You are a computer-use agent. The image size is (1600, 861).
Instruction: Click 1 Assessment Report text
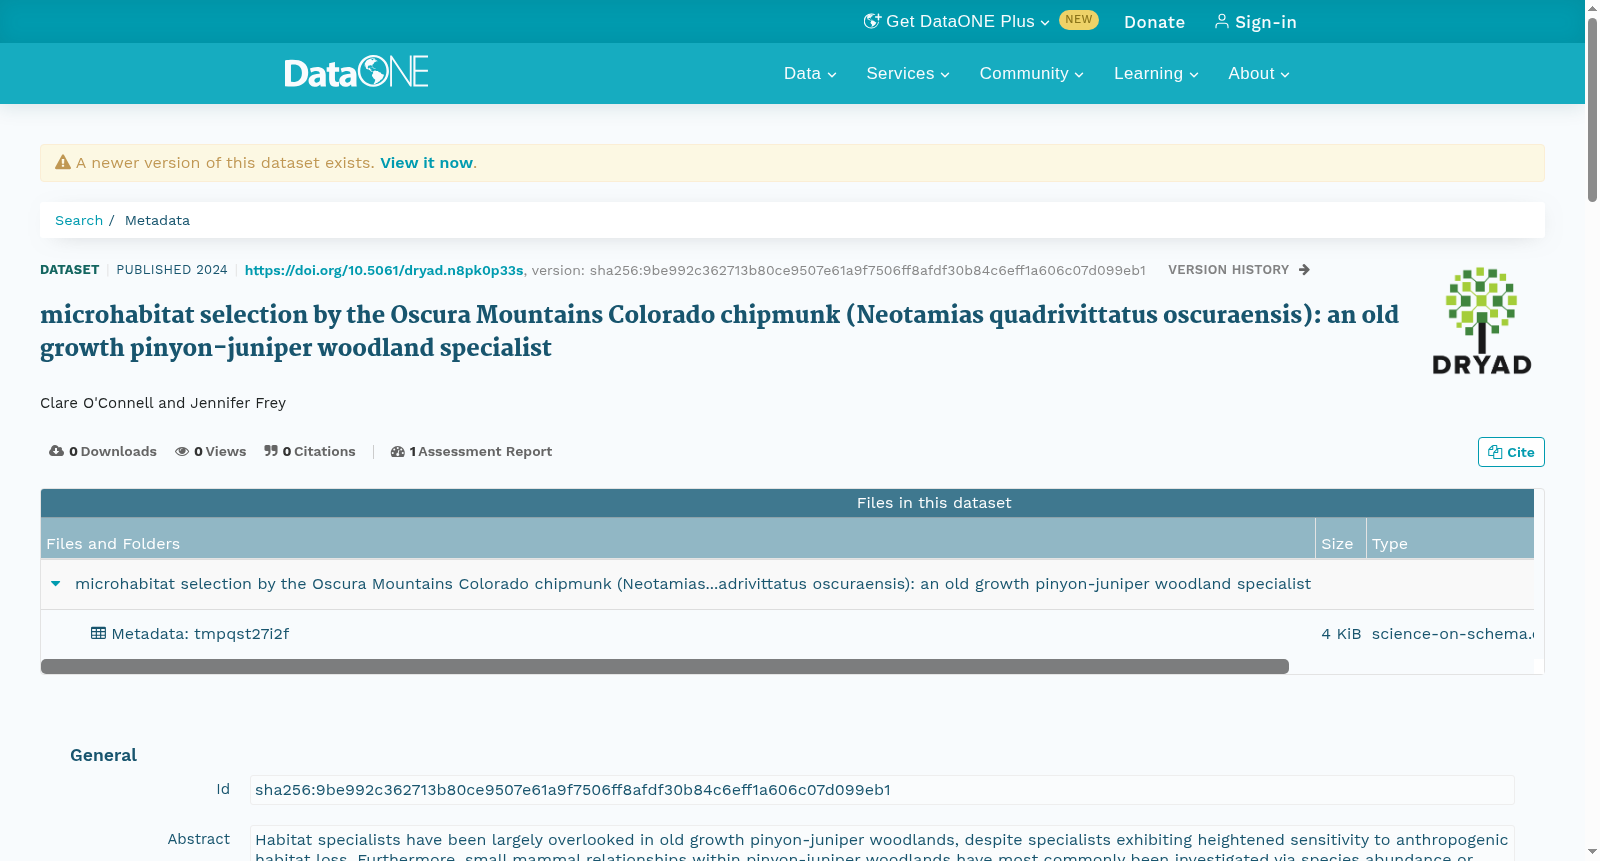click(x=480, y=452)
